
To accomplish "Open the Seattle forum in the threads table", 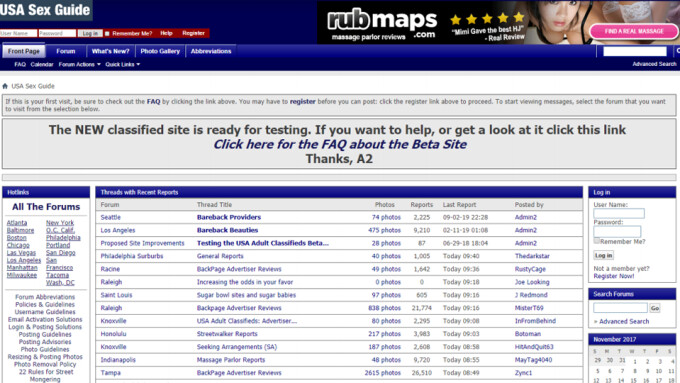I will pos(111,217).
